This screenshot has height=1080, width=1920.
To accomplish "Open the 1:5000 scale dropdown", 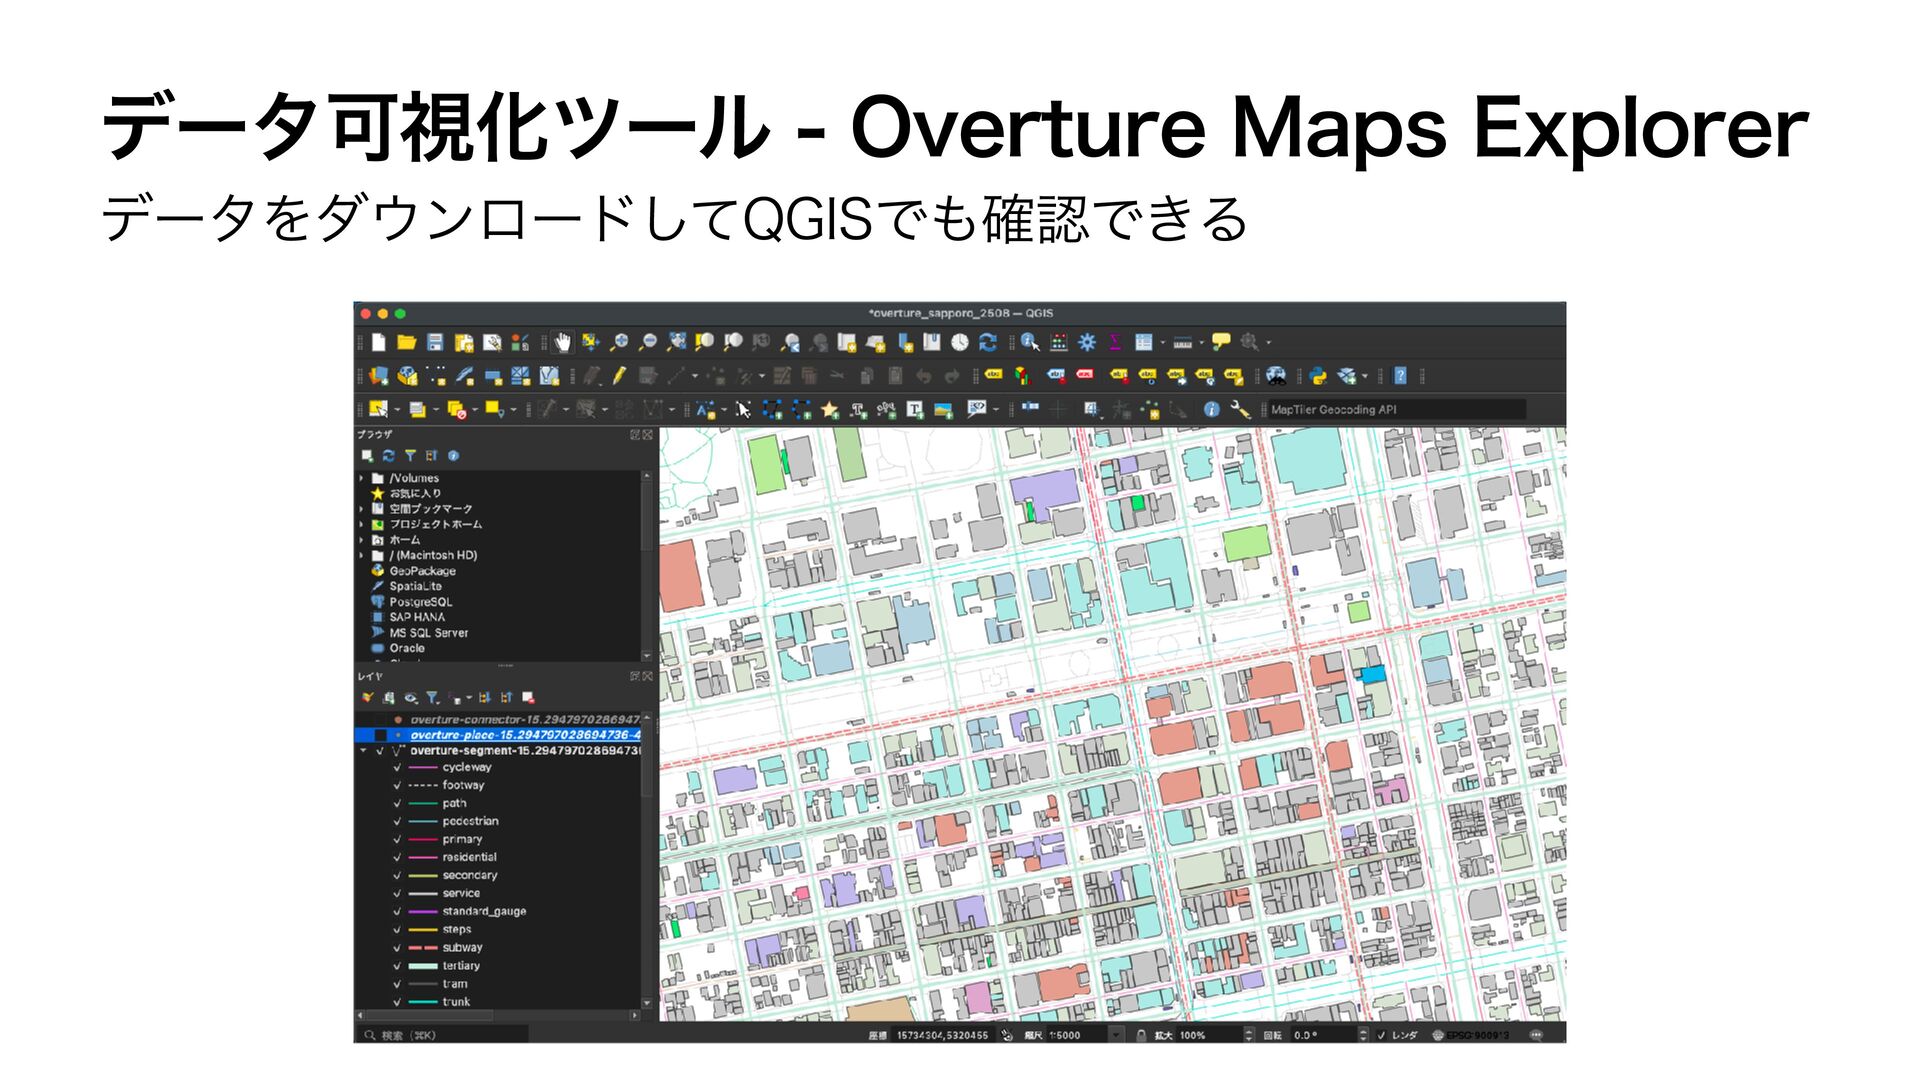I will tap(1116, 1035).
